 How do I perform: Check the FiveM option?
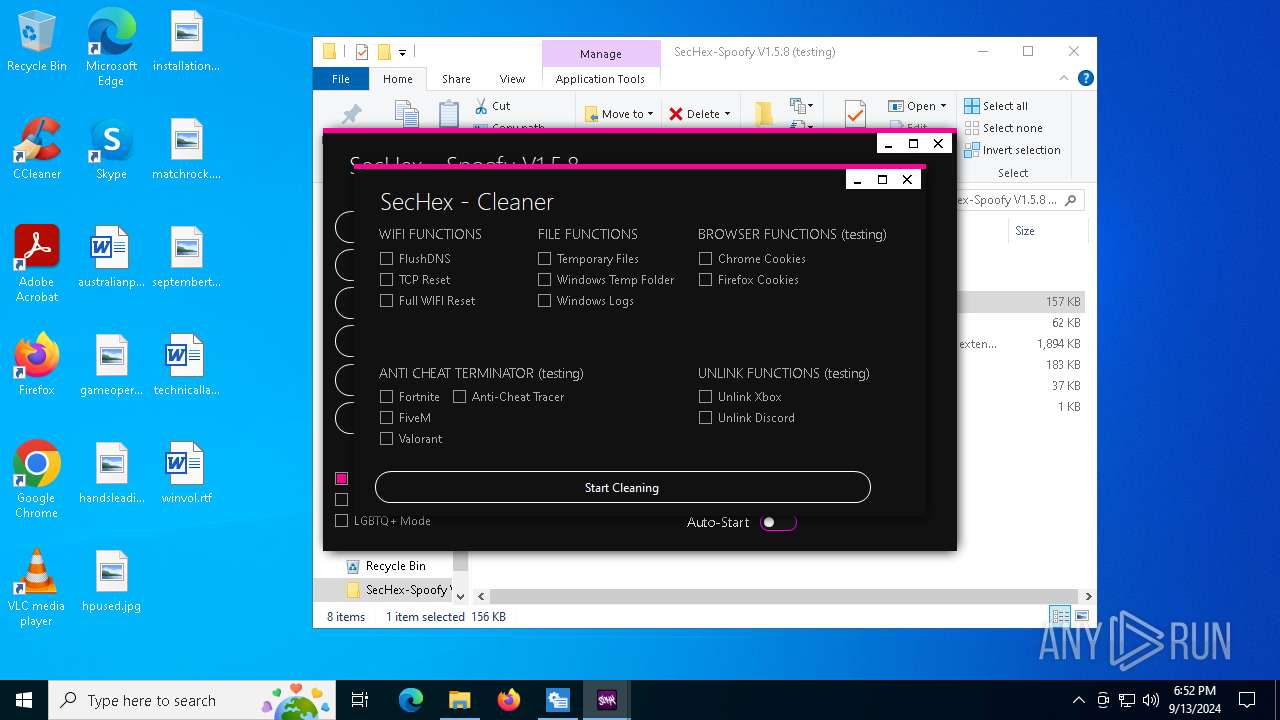[386, 417]
